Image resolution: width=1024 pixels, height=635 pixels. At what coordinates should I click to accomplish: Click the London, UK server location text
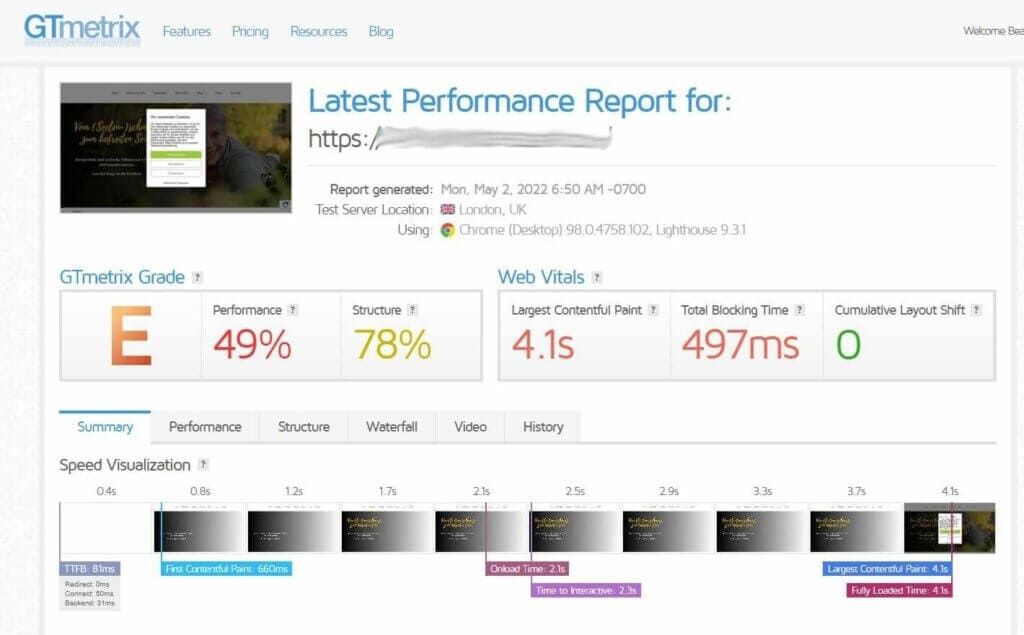coord(492,210)
